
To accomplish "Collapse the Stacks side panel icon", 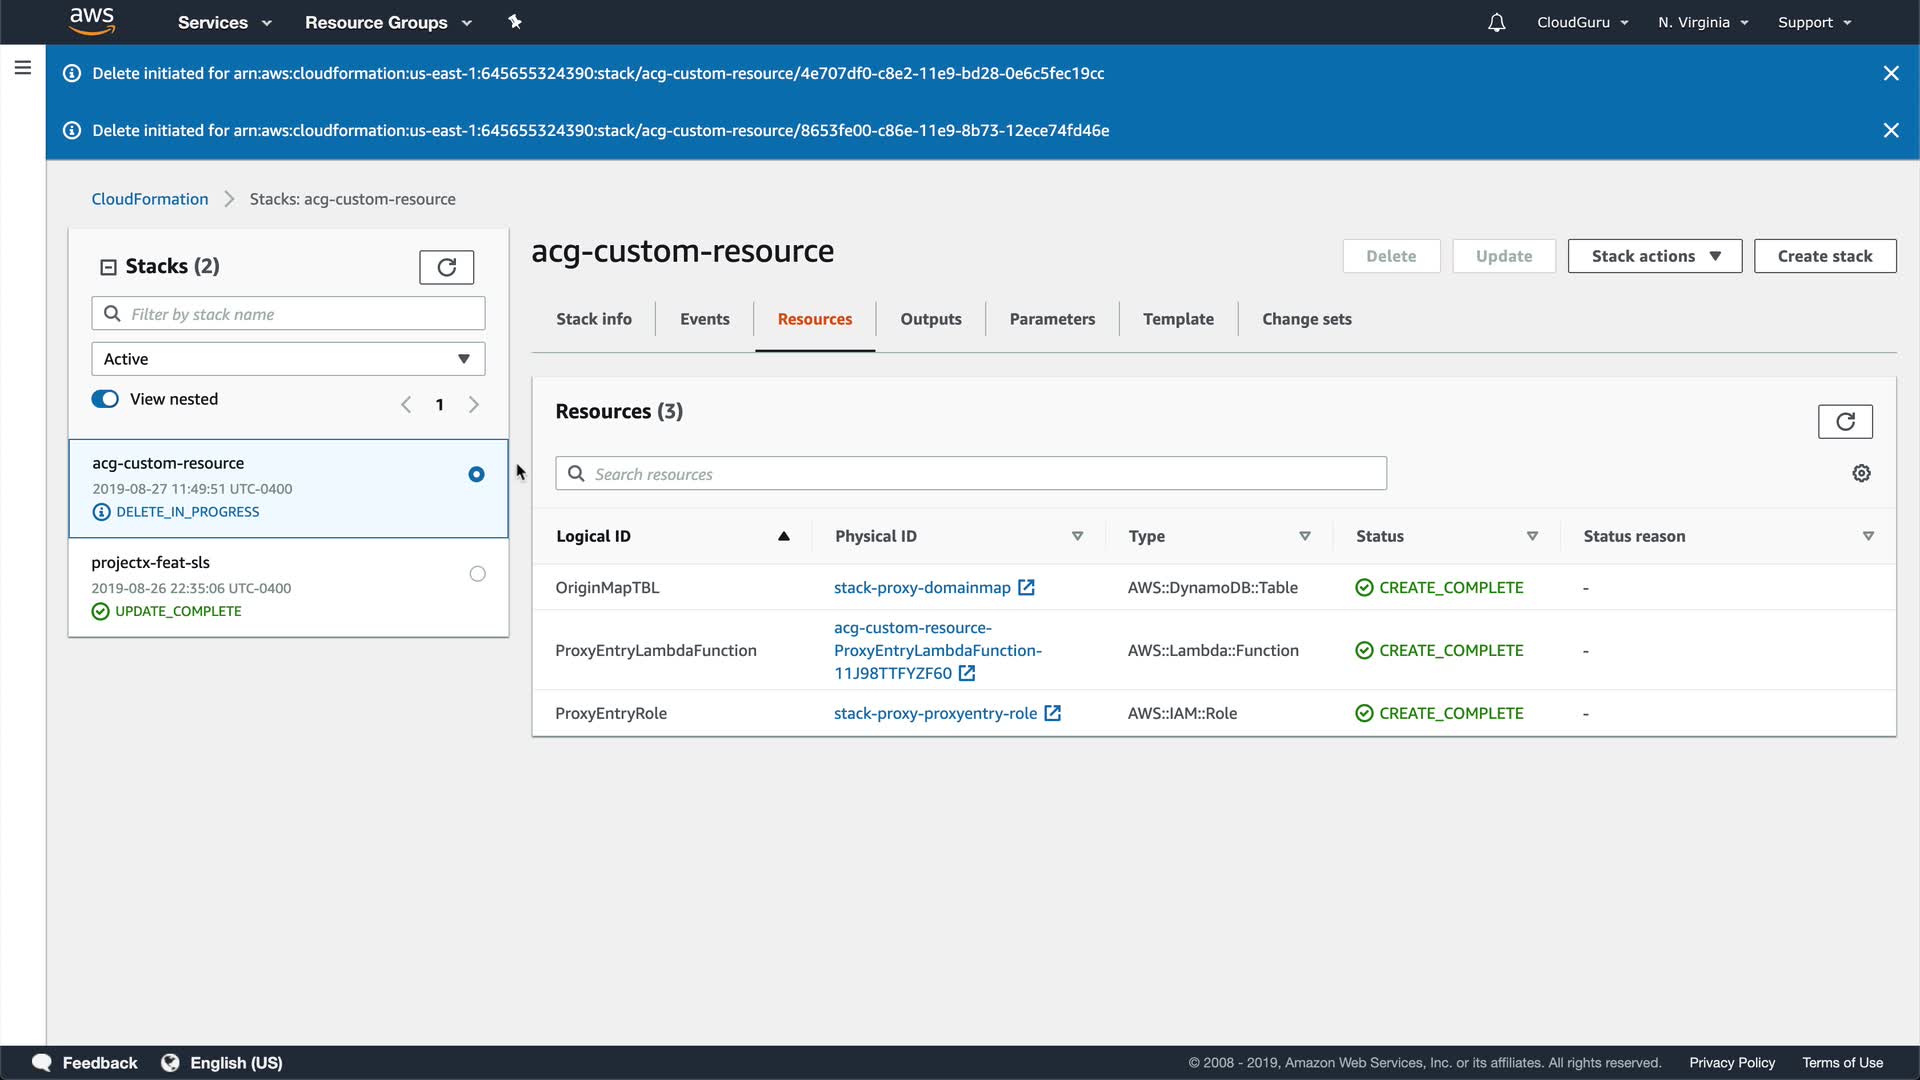I will pyautogui.click(x=108, y=267).
